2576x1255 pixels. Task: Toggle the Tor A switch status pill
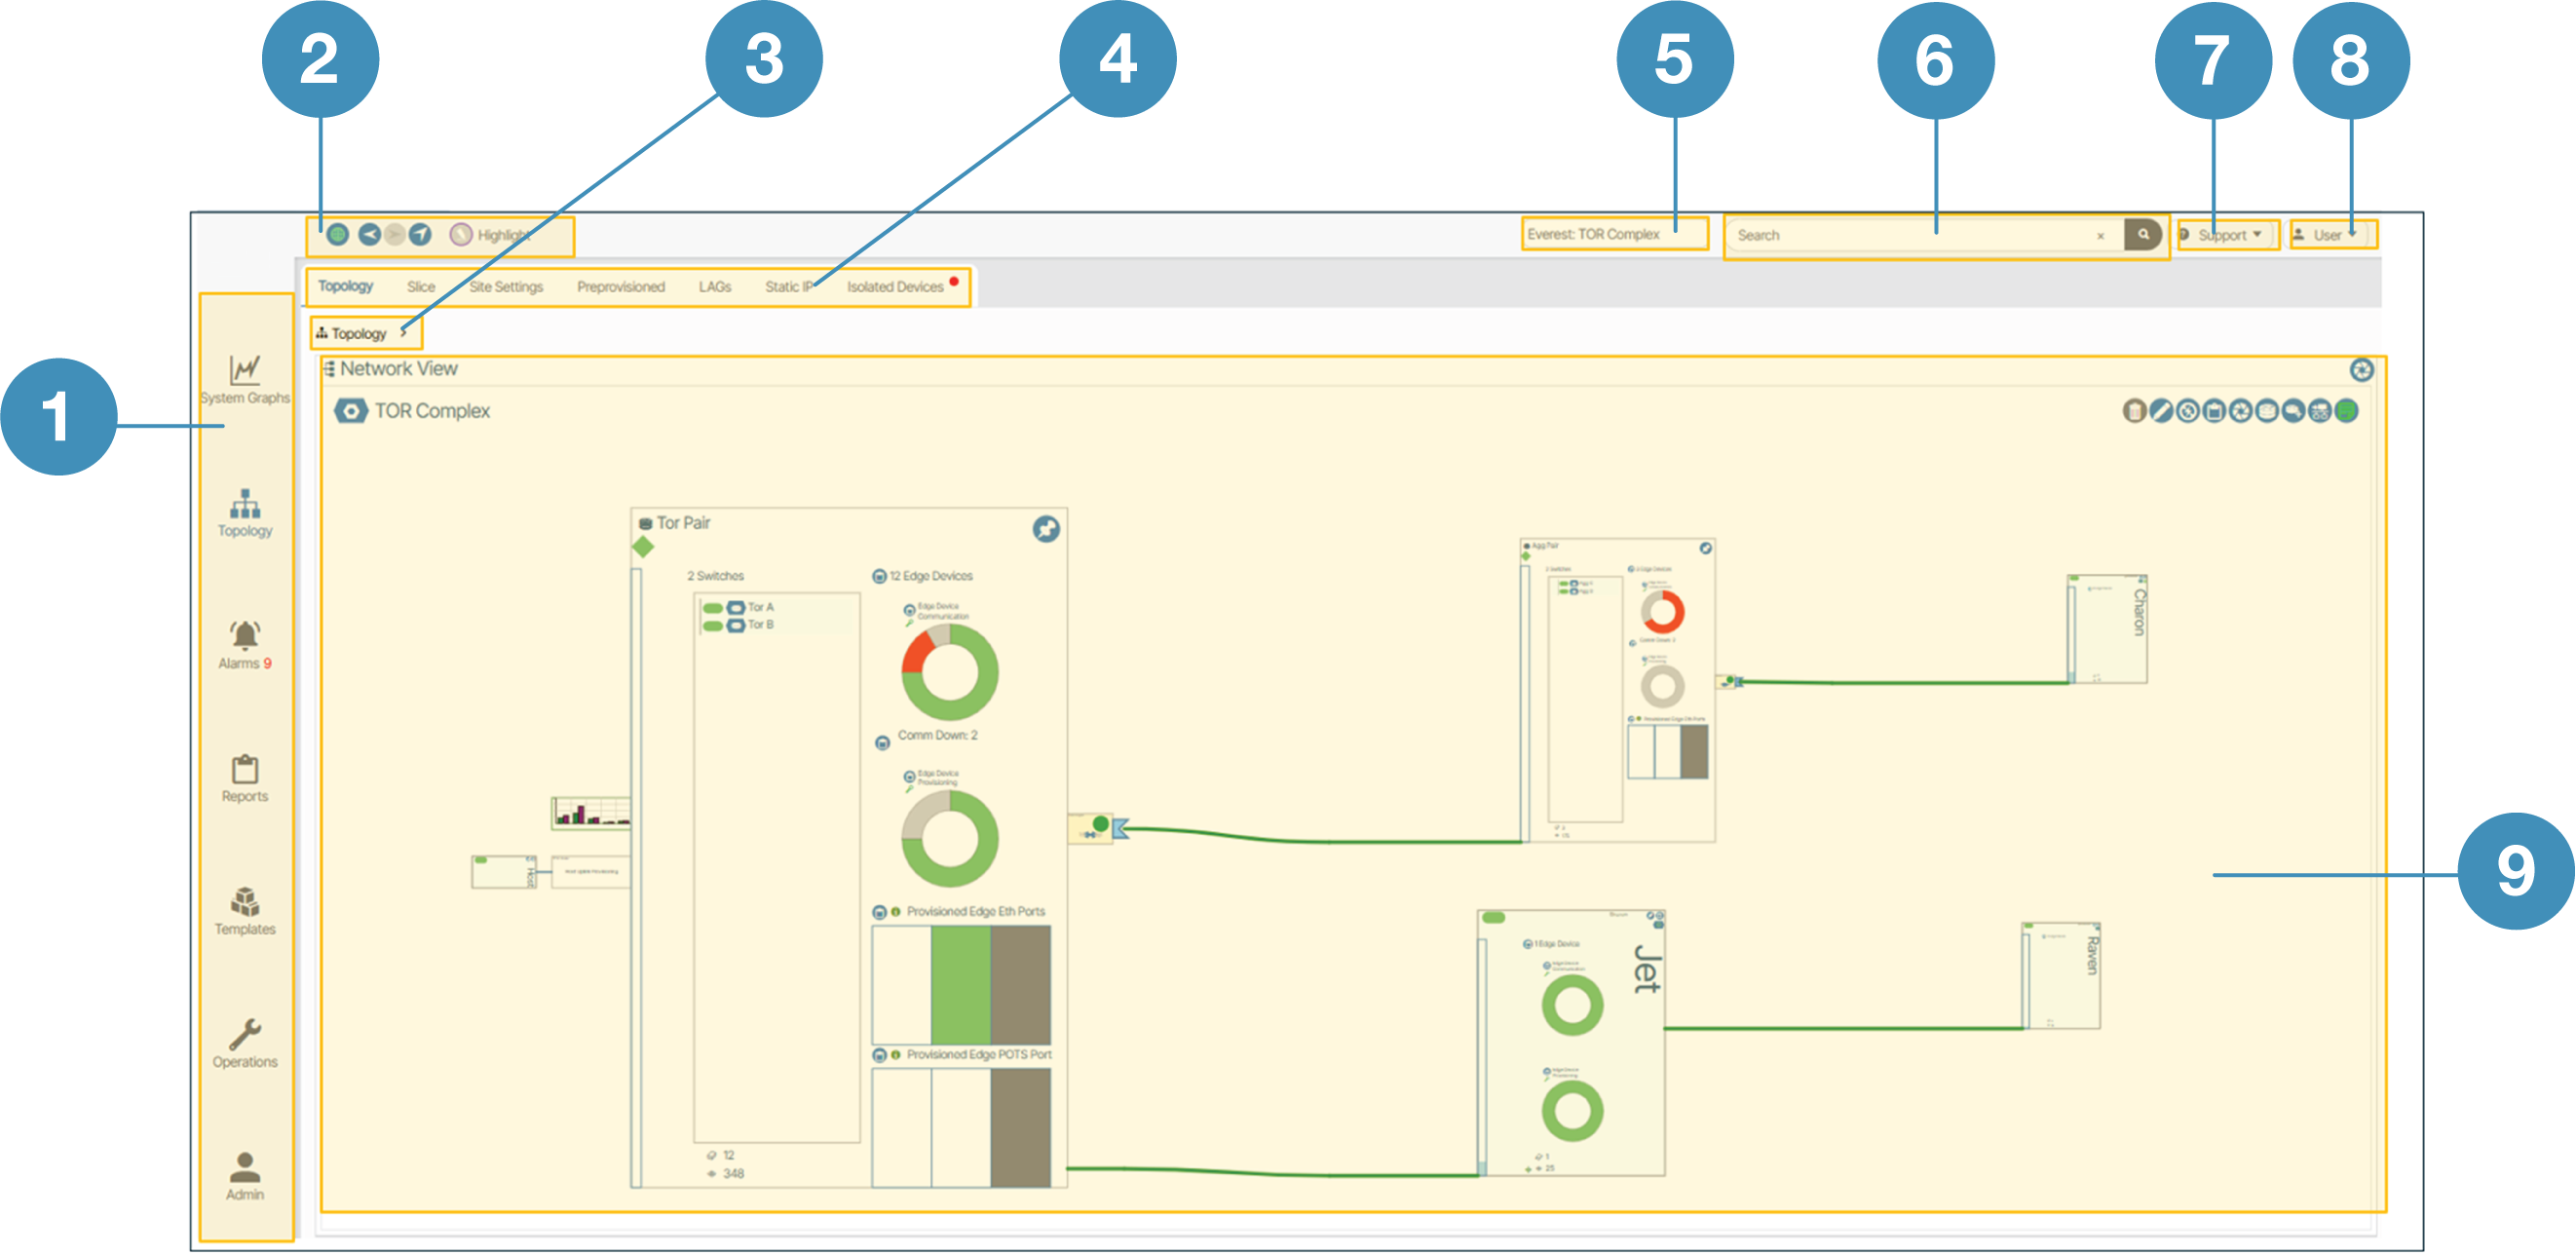(713, 608)
